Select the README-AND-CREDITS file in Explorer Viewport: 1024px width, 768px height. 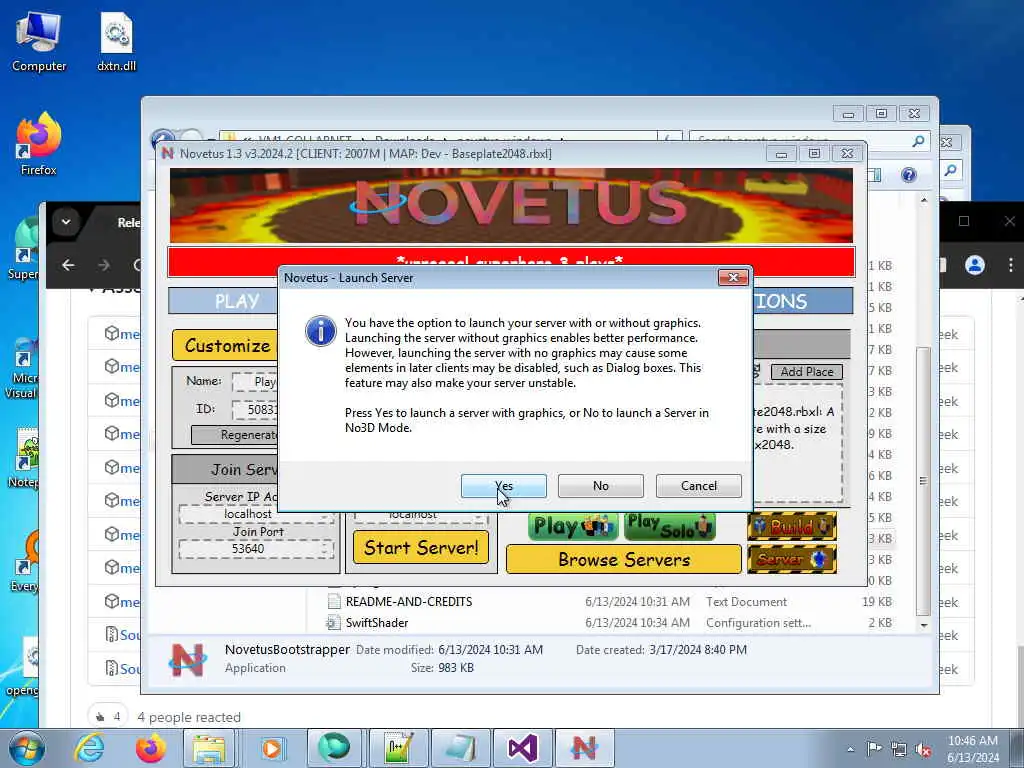coord(409,601)
